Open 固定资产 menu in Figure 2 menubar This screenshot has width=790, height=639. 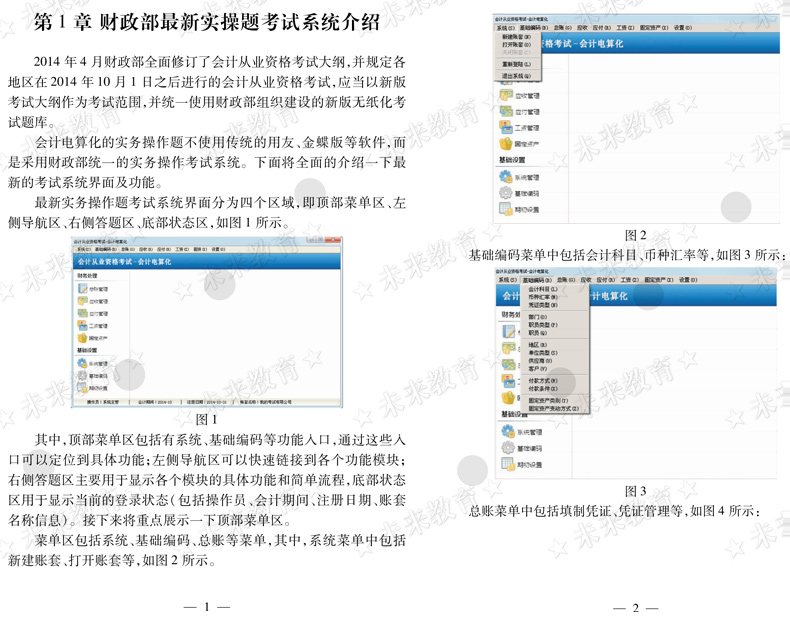point(654,28)
